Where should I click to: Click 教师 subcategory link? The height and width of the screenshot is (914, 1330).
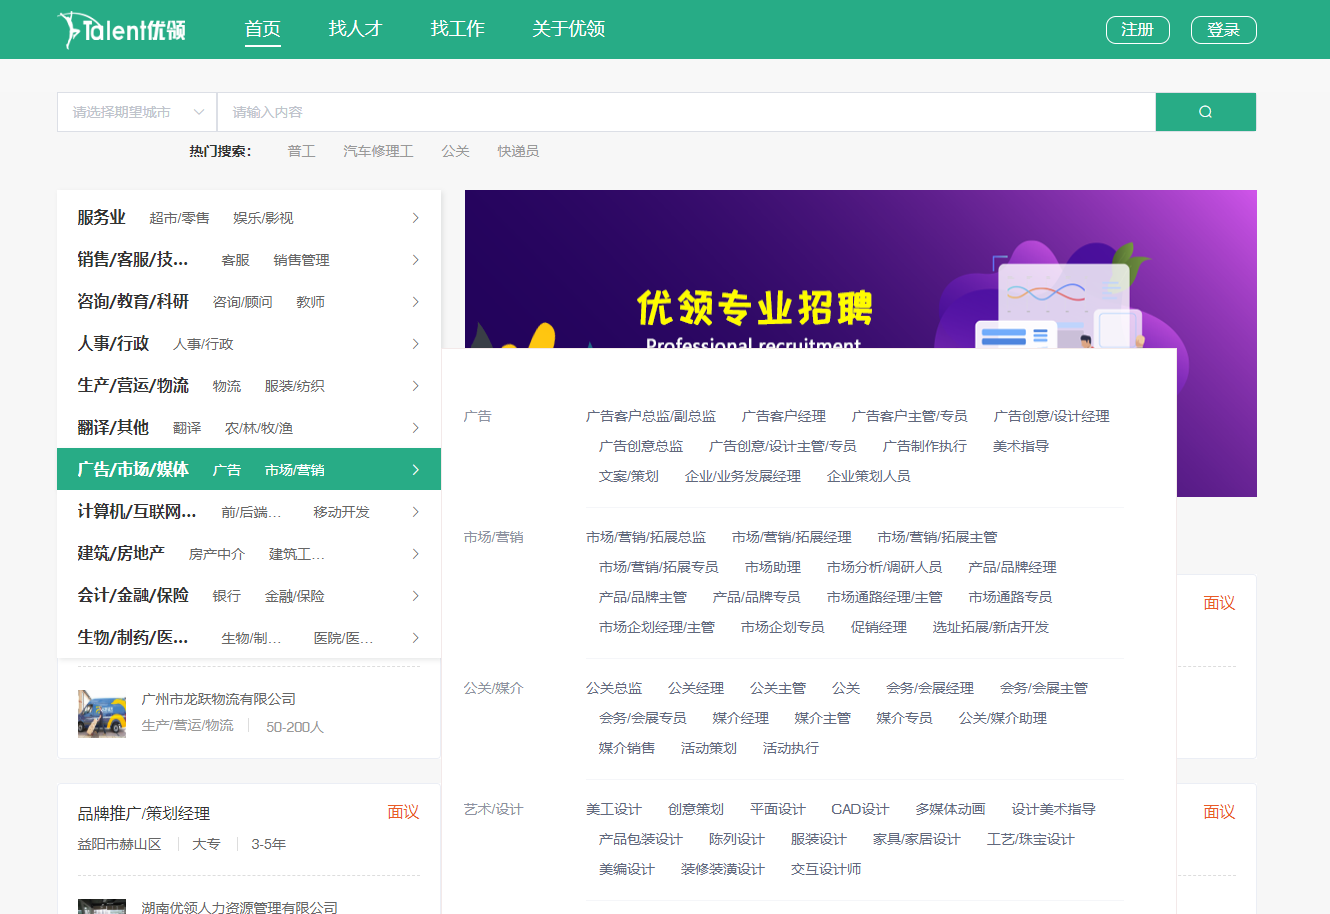click(310, 302)
